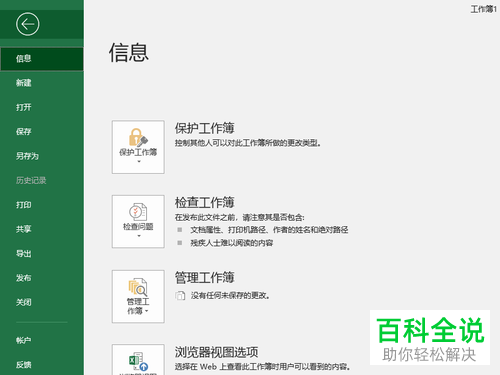
Task: Click the 浏览器视图选项 section heading
Action: point(216,352)
